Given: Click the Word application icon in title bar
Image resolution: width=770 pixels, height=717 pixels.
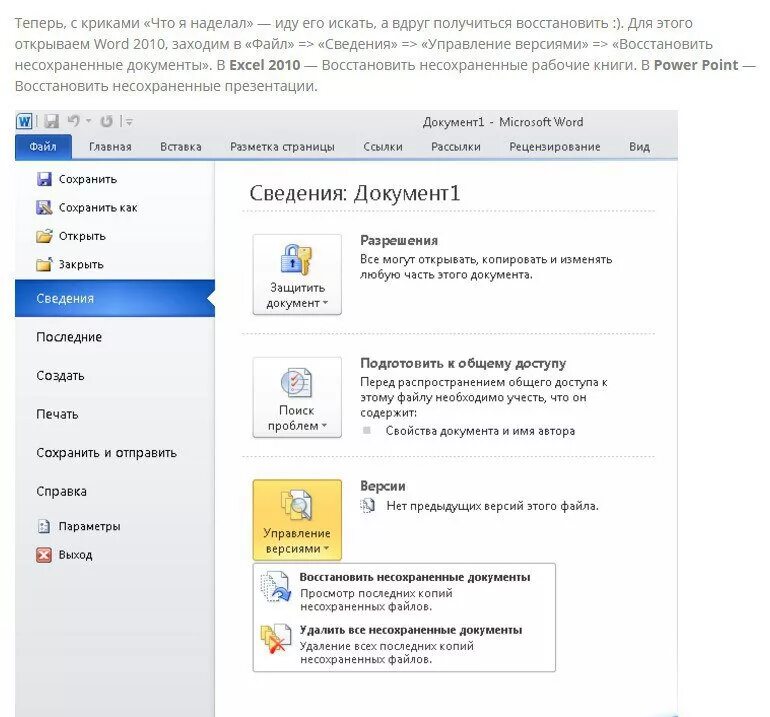Looking at the screenshot, I should tap(25, 121).
